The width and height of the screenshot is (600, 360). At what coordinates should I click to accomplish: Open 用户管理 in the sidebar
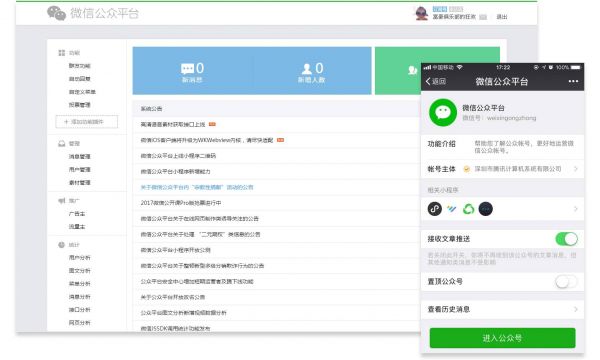click(x=80, y=169)
